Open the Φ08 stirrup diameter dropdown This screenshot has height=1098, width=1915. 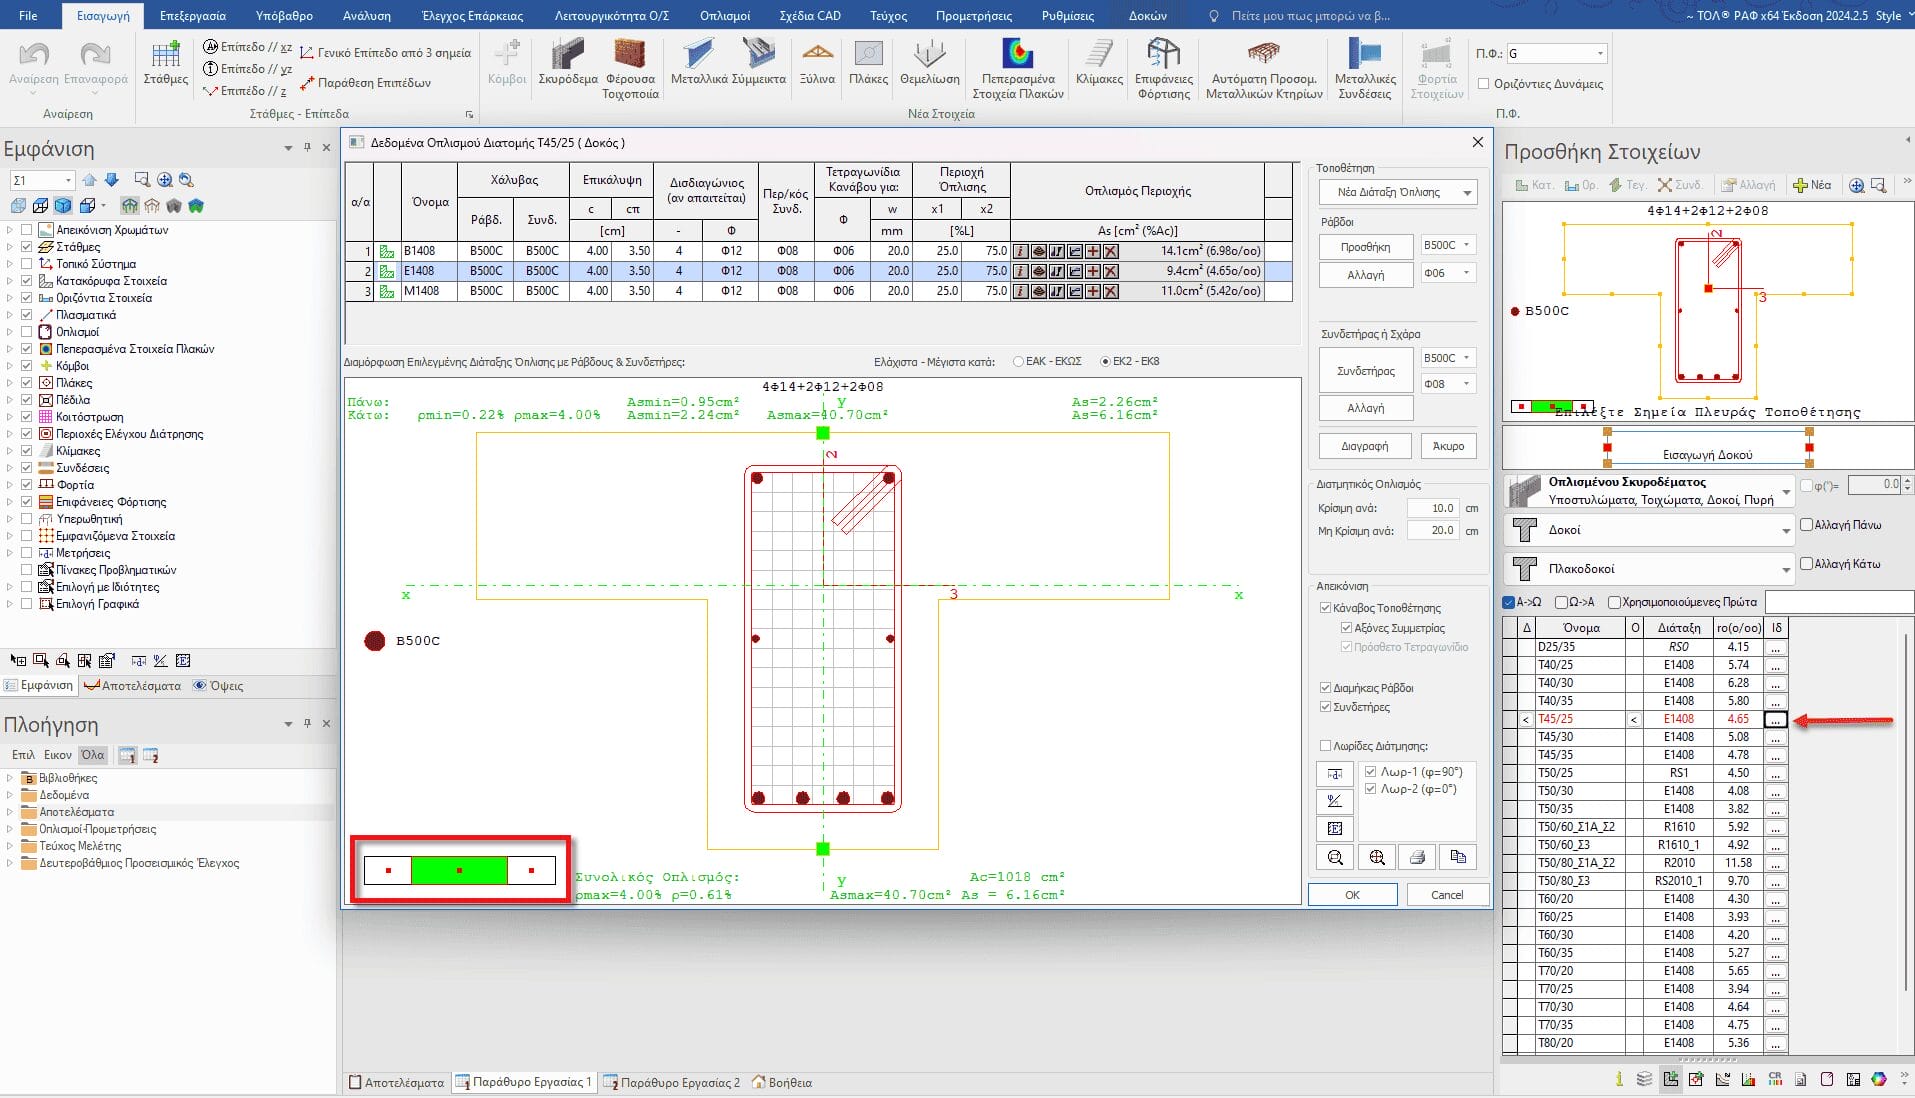[x=1447, y=384]
